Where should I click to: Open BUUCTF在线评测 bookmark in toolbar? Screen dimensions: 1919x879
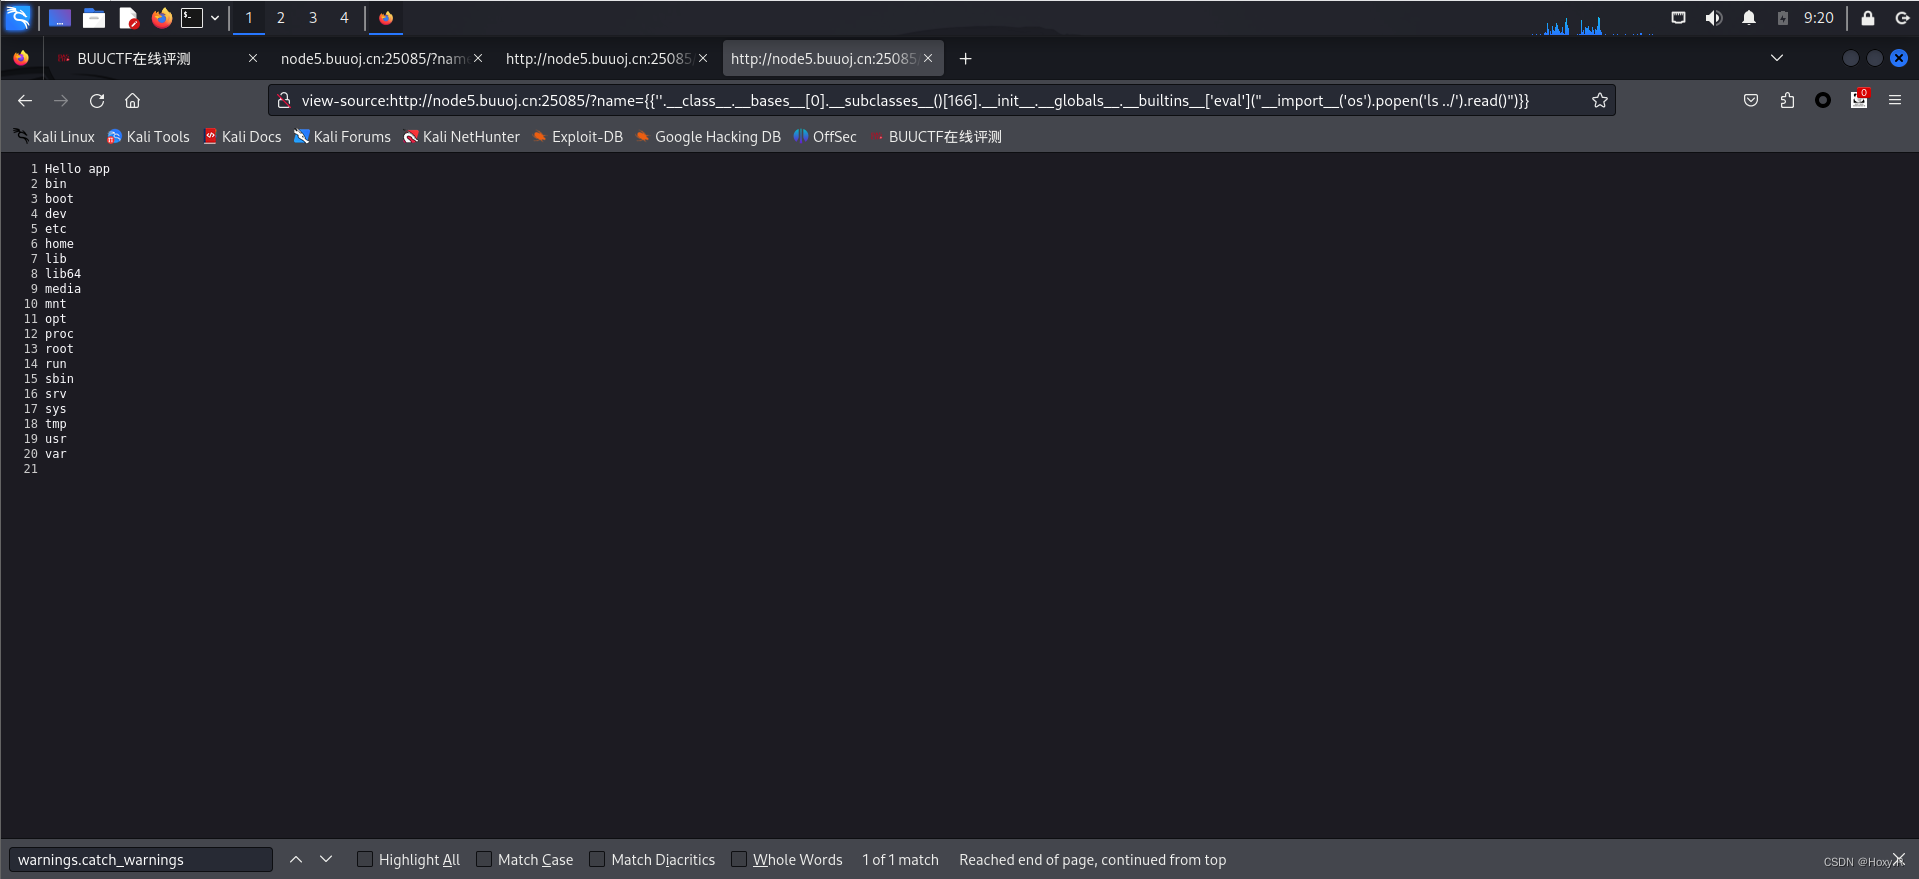click(935, 137)
